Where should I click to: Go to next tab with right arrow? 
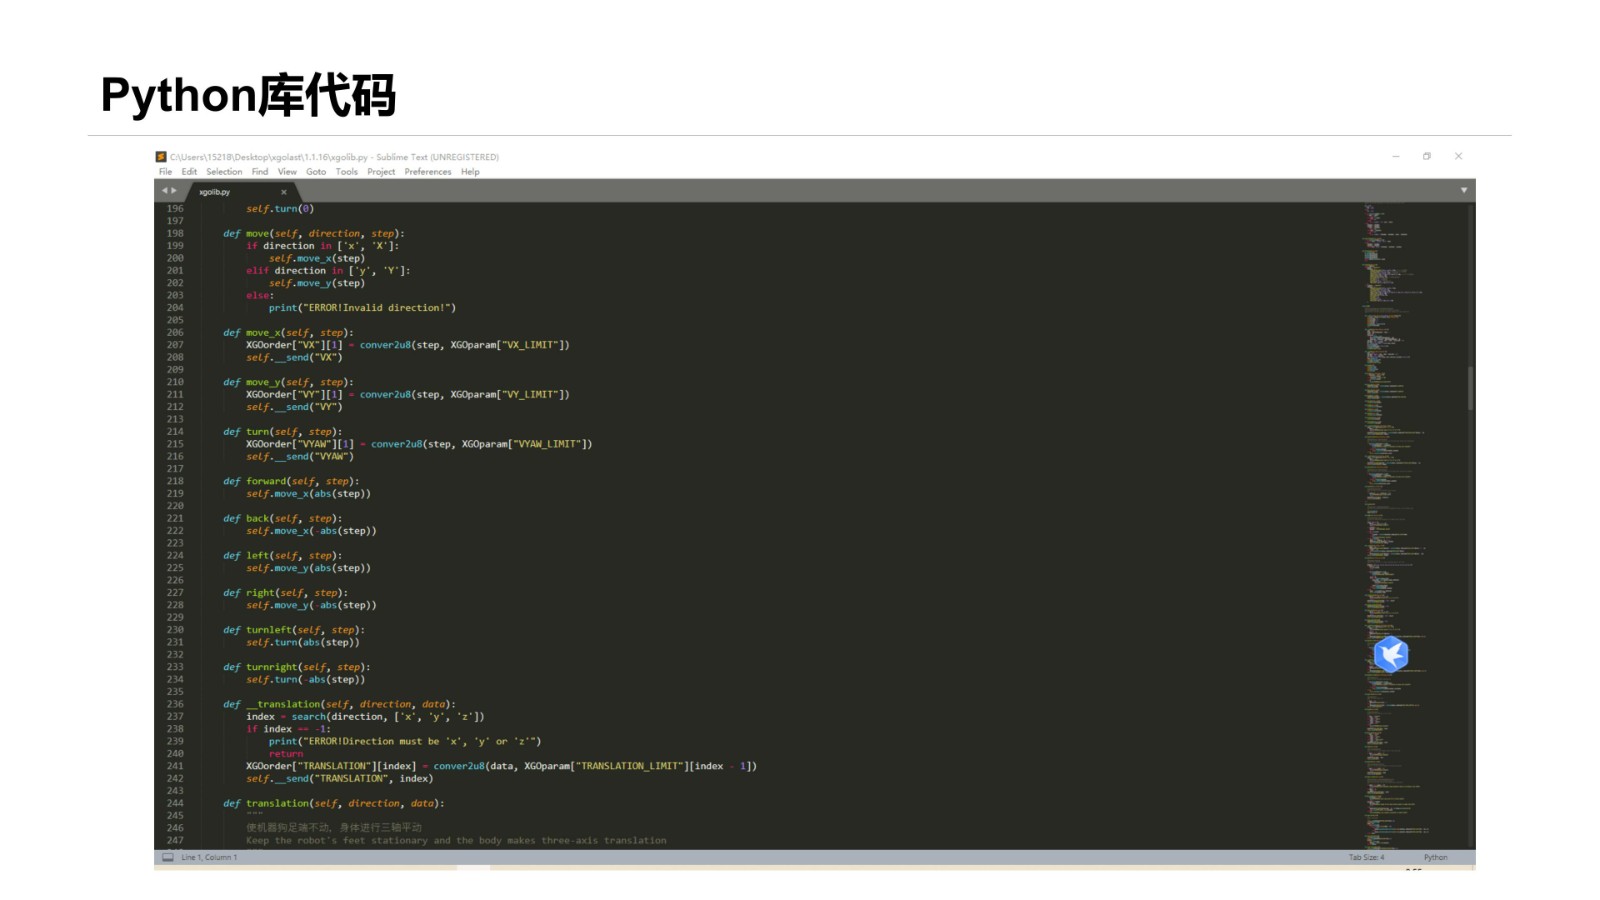tap(174, 191)
